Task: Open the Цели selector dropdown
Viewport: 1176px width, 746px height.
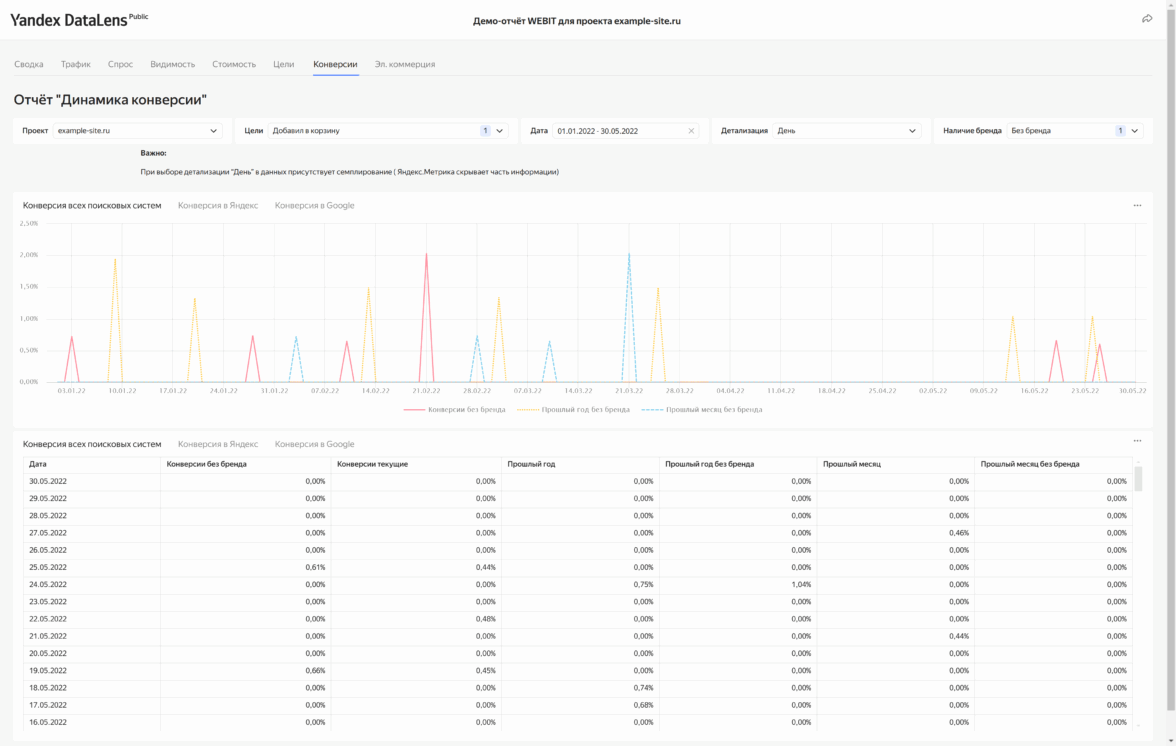Action: coord(387,131)
